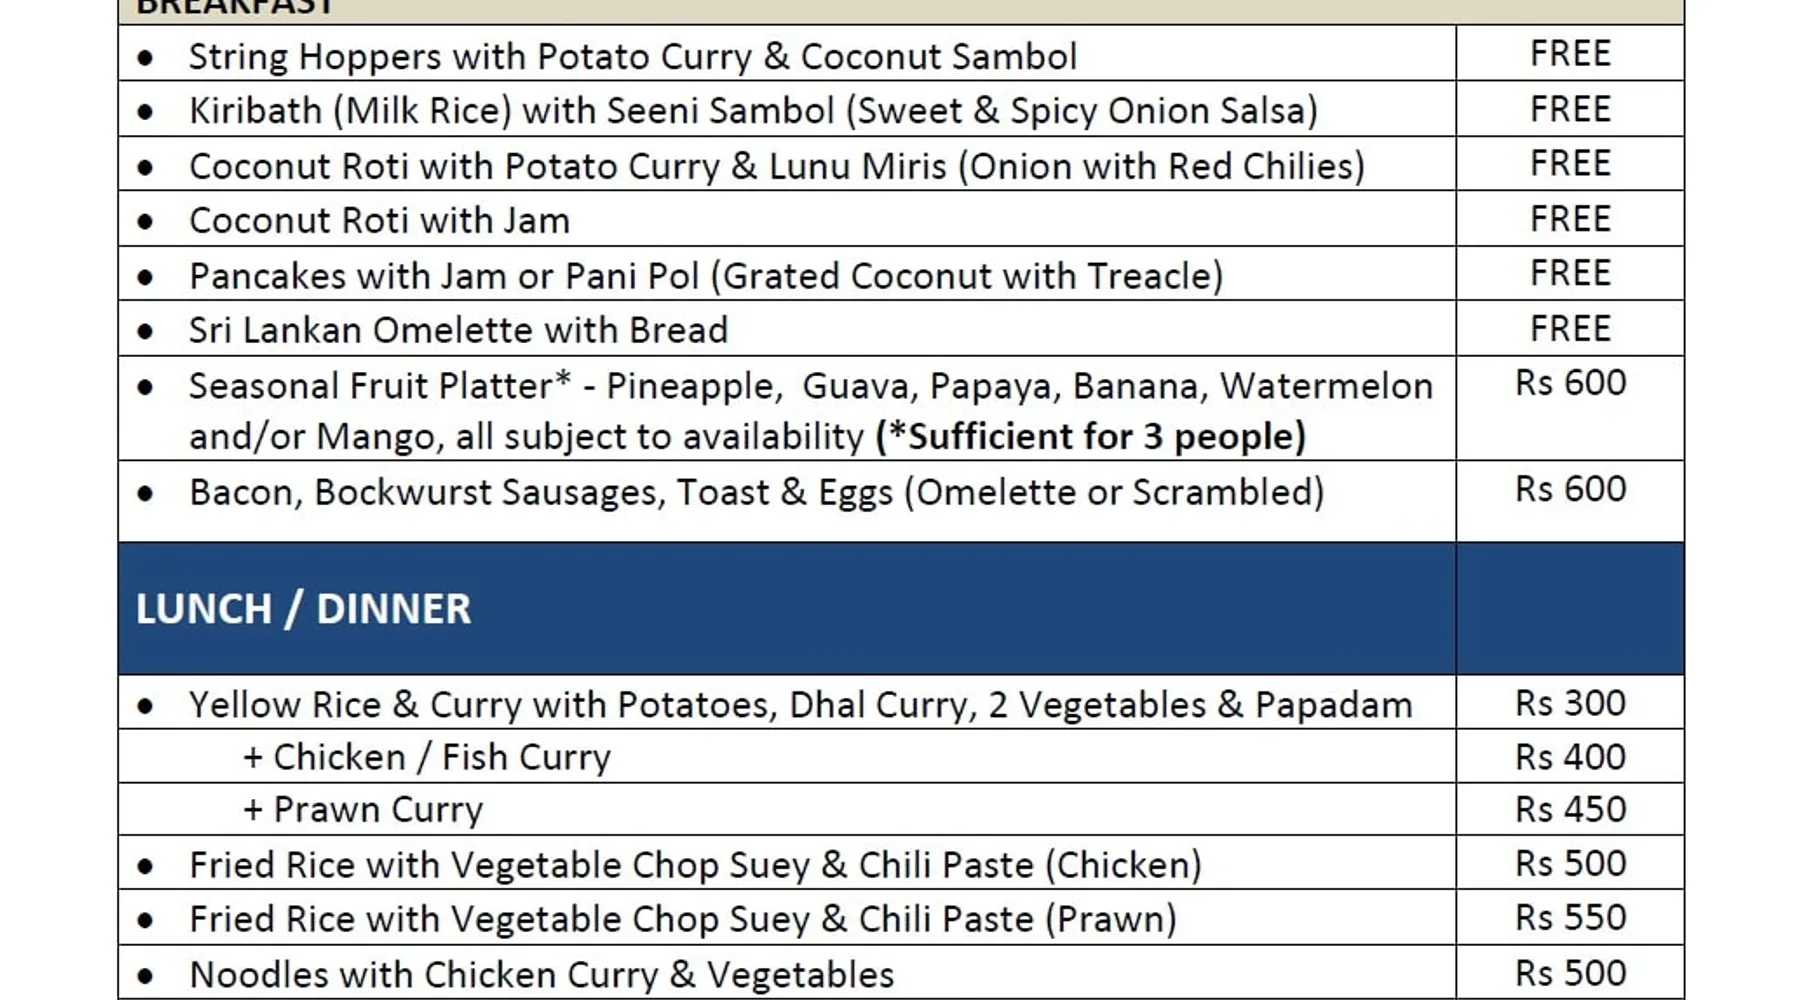
Task: Click the Rs 550 price
Action: pos(1570,917)
